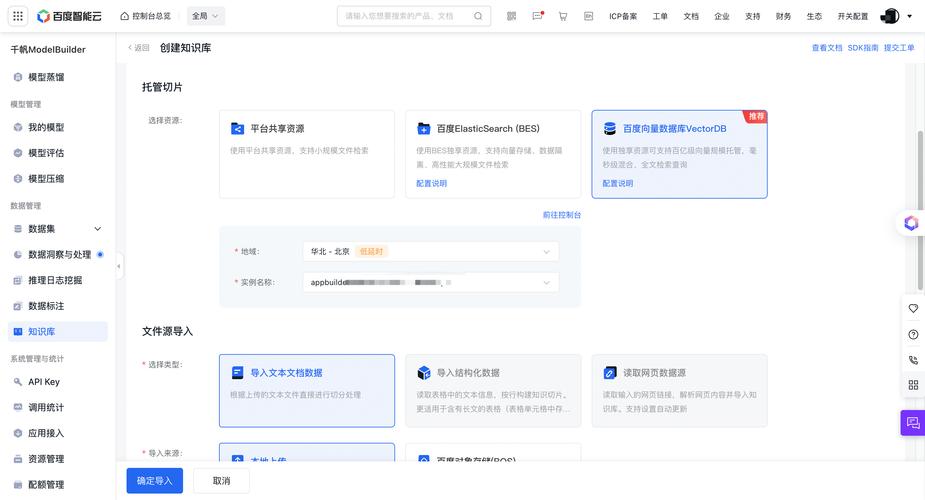This screenshot has width=925, height=500.
Task: Open the 地域 dropdown 华北-北京
Action: click(431, 251)
